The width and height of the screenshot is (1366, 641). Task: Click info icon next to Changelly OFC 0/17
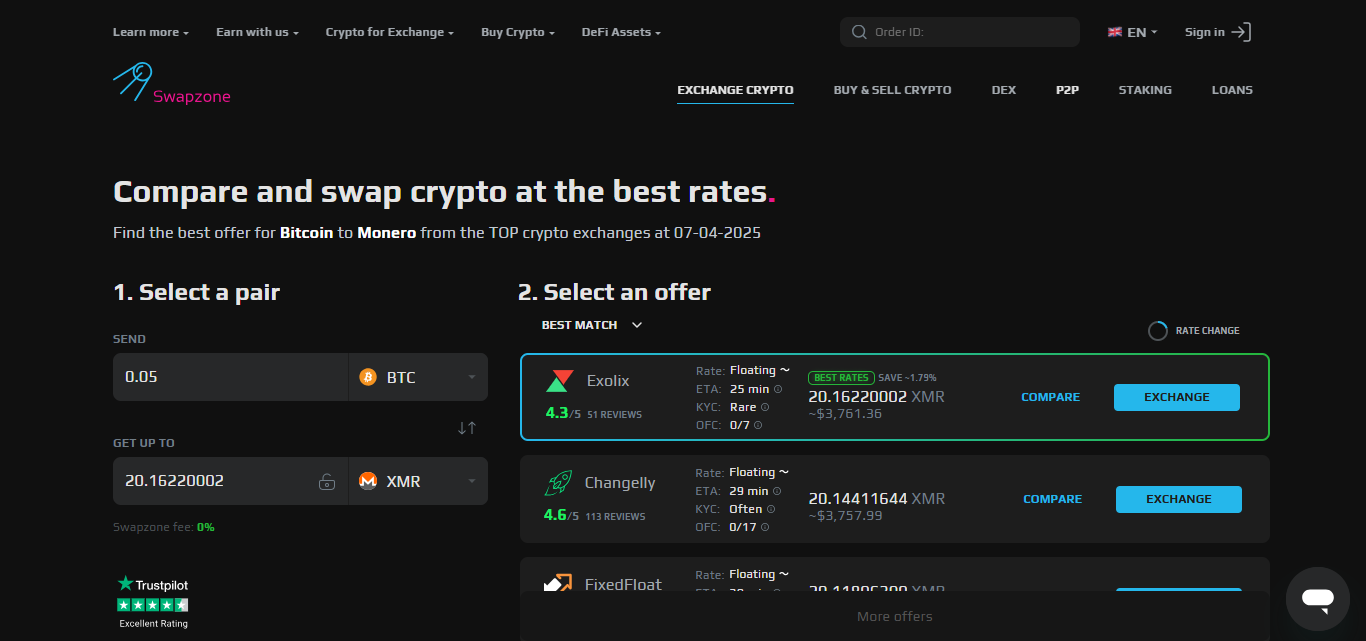(764, 527)
